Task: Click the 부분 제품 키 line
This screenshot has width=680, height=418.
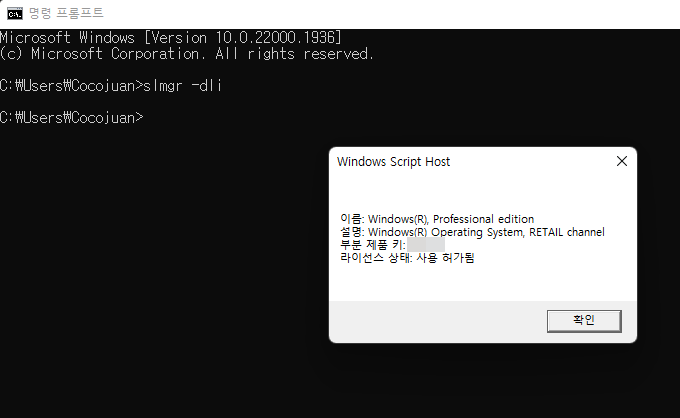Action: (392, 245)
